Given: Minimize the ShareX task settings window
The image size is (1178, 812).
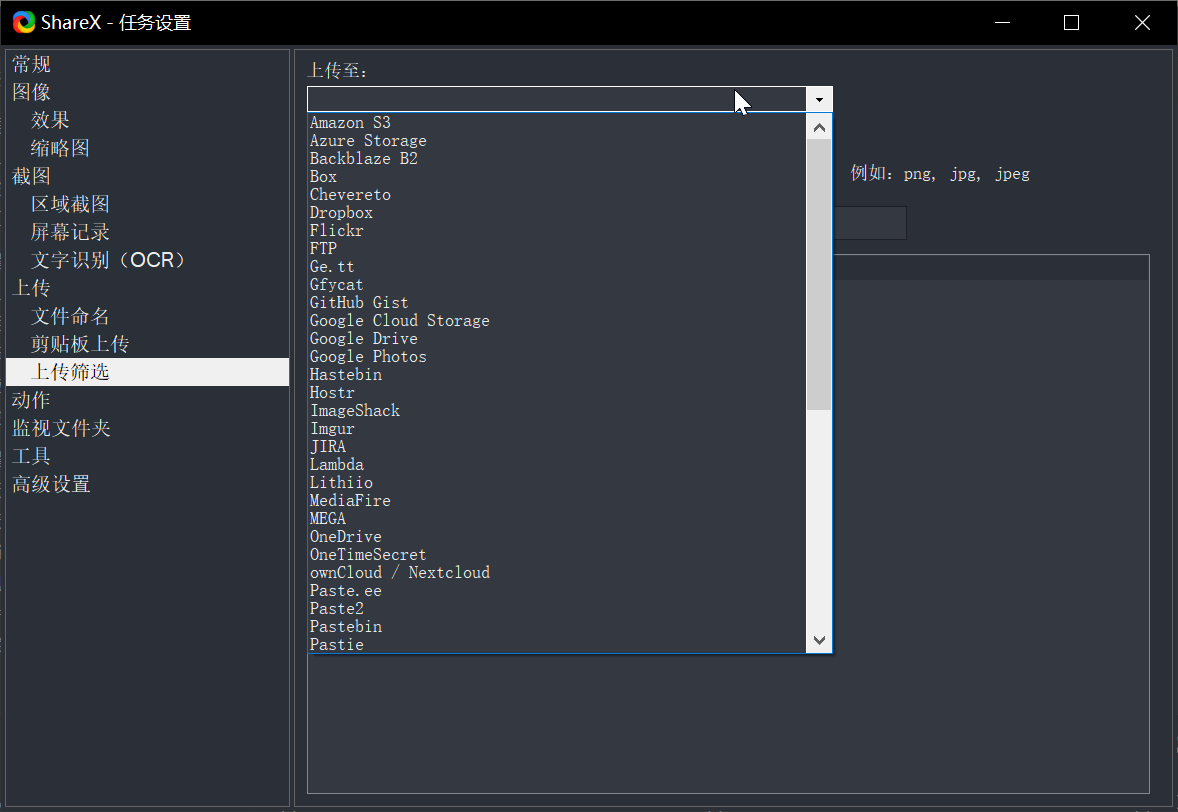Looking at the screenshot, I should [1002, 23].
